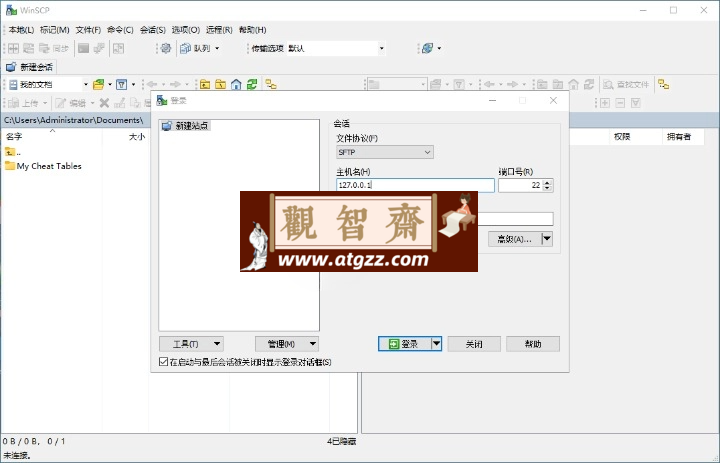720x463 pixels.
Task: Expand the 我的文档 local drive dropdown
Action: 85,85
